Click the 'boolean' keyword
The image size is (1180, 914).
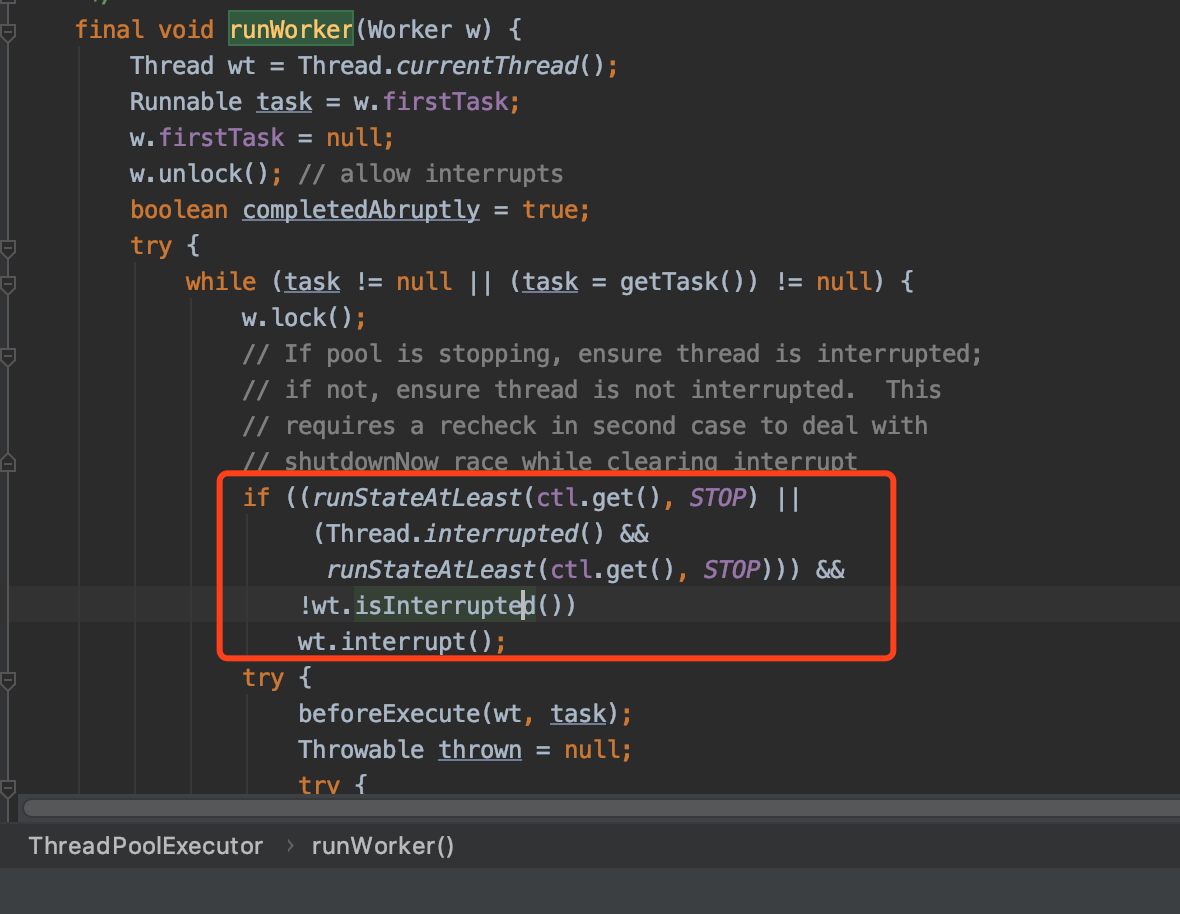tap(179, 210)
